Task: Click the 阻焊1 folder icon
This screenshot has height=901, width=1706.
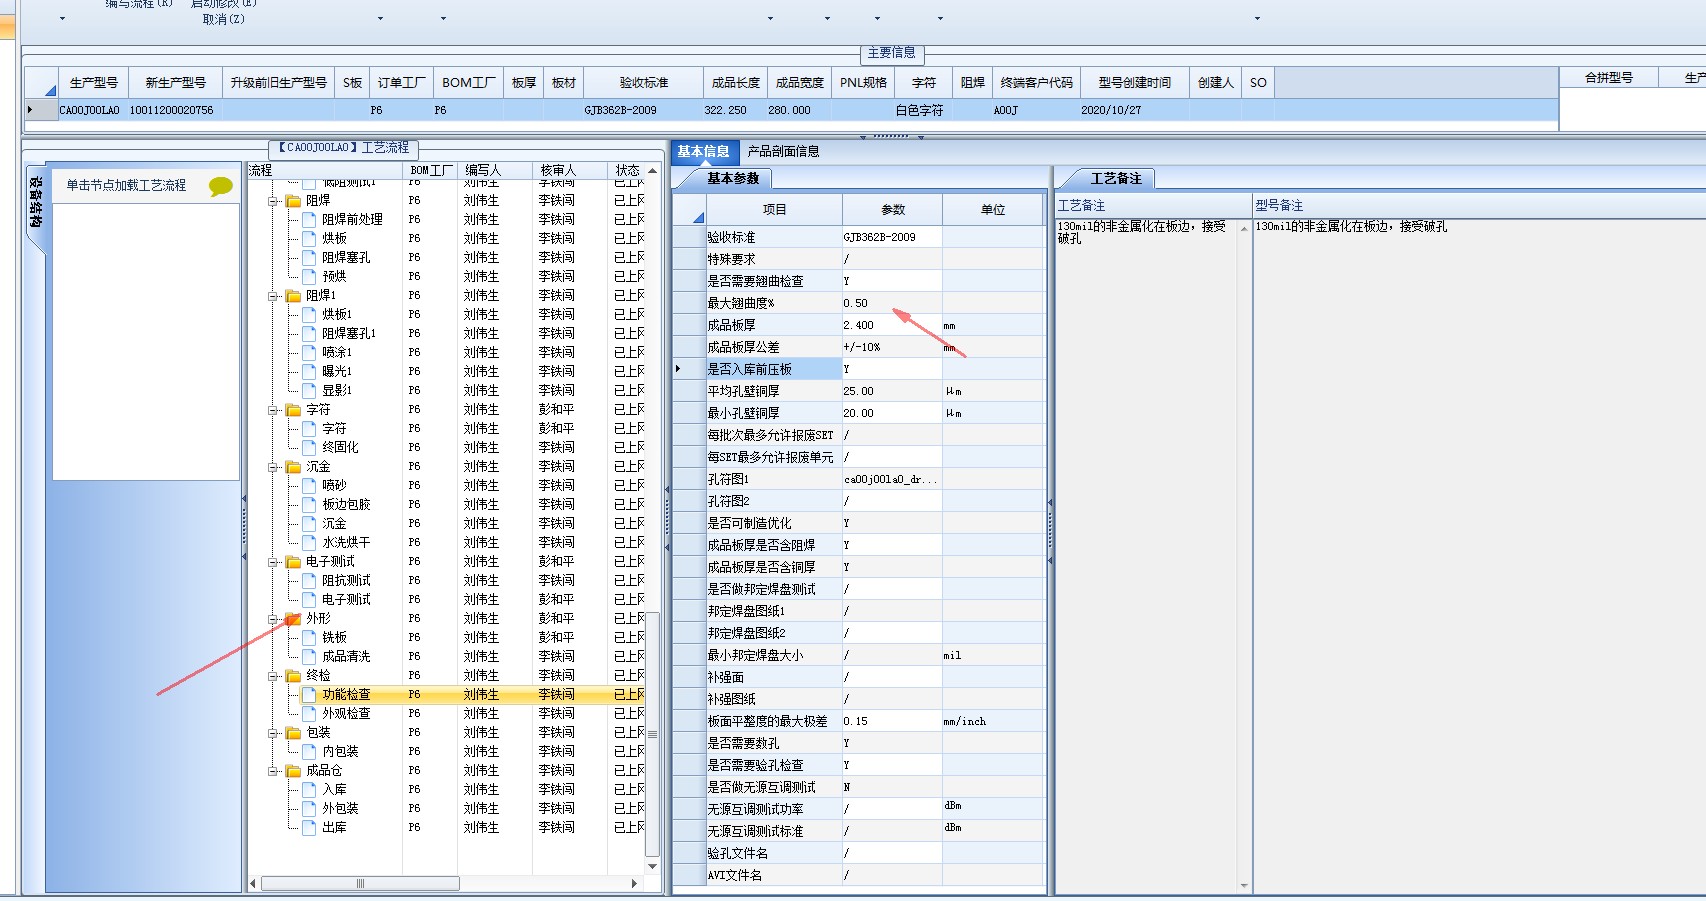Action: tap(294, 296)
